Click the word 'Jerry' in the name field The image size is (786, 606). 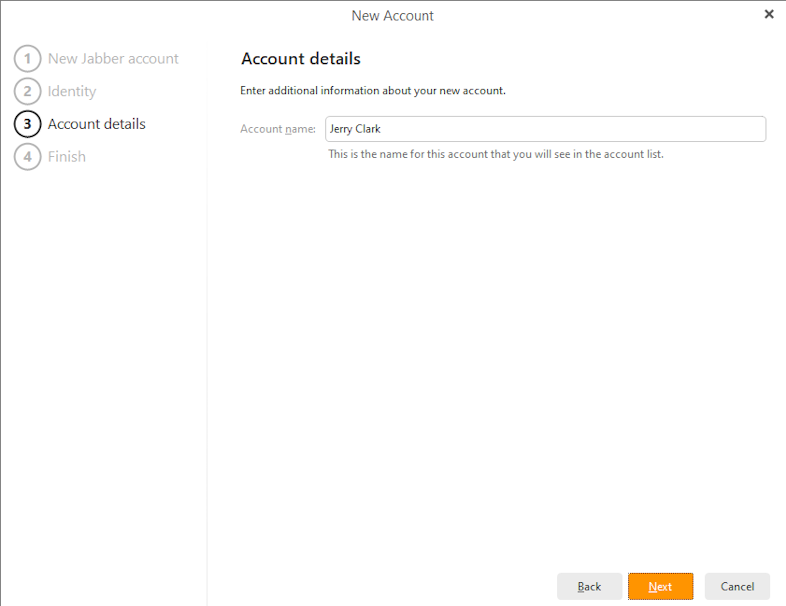click(x=343, y=129)
